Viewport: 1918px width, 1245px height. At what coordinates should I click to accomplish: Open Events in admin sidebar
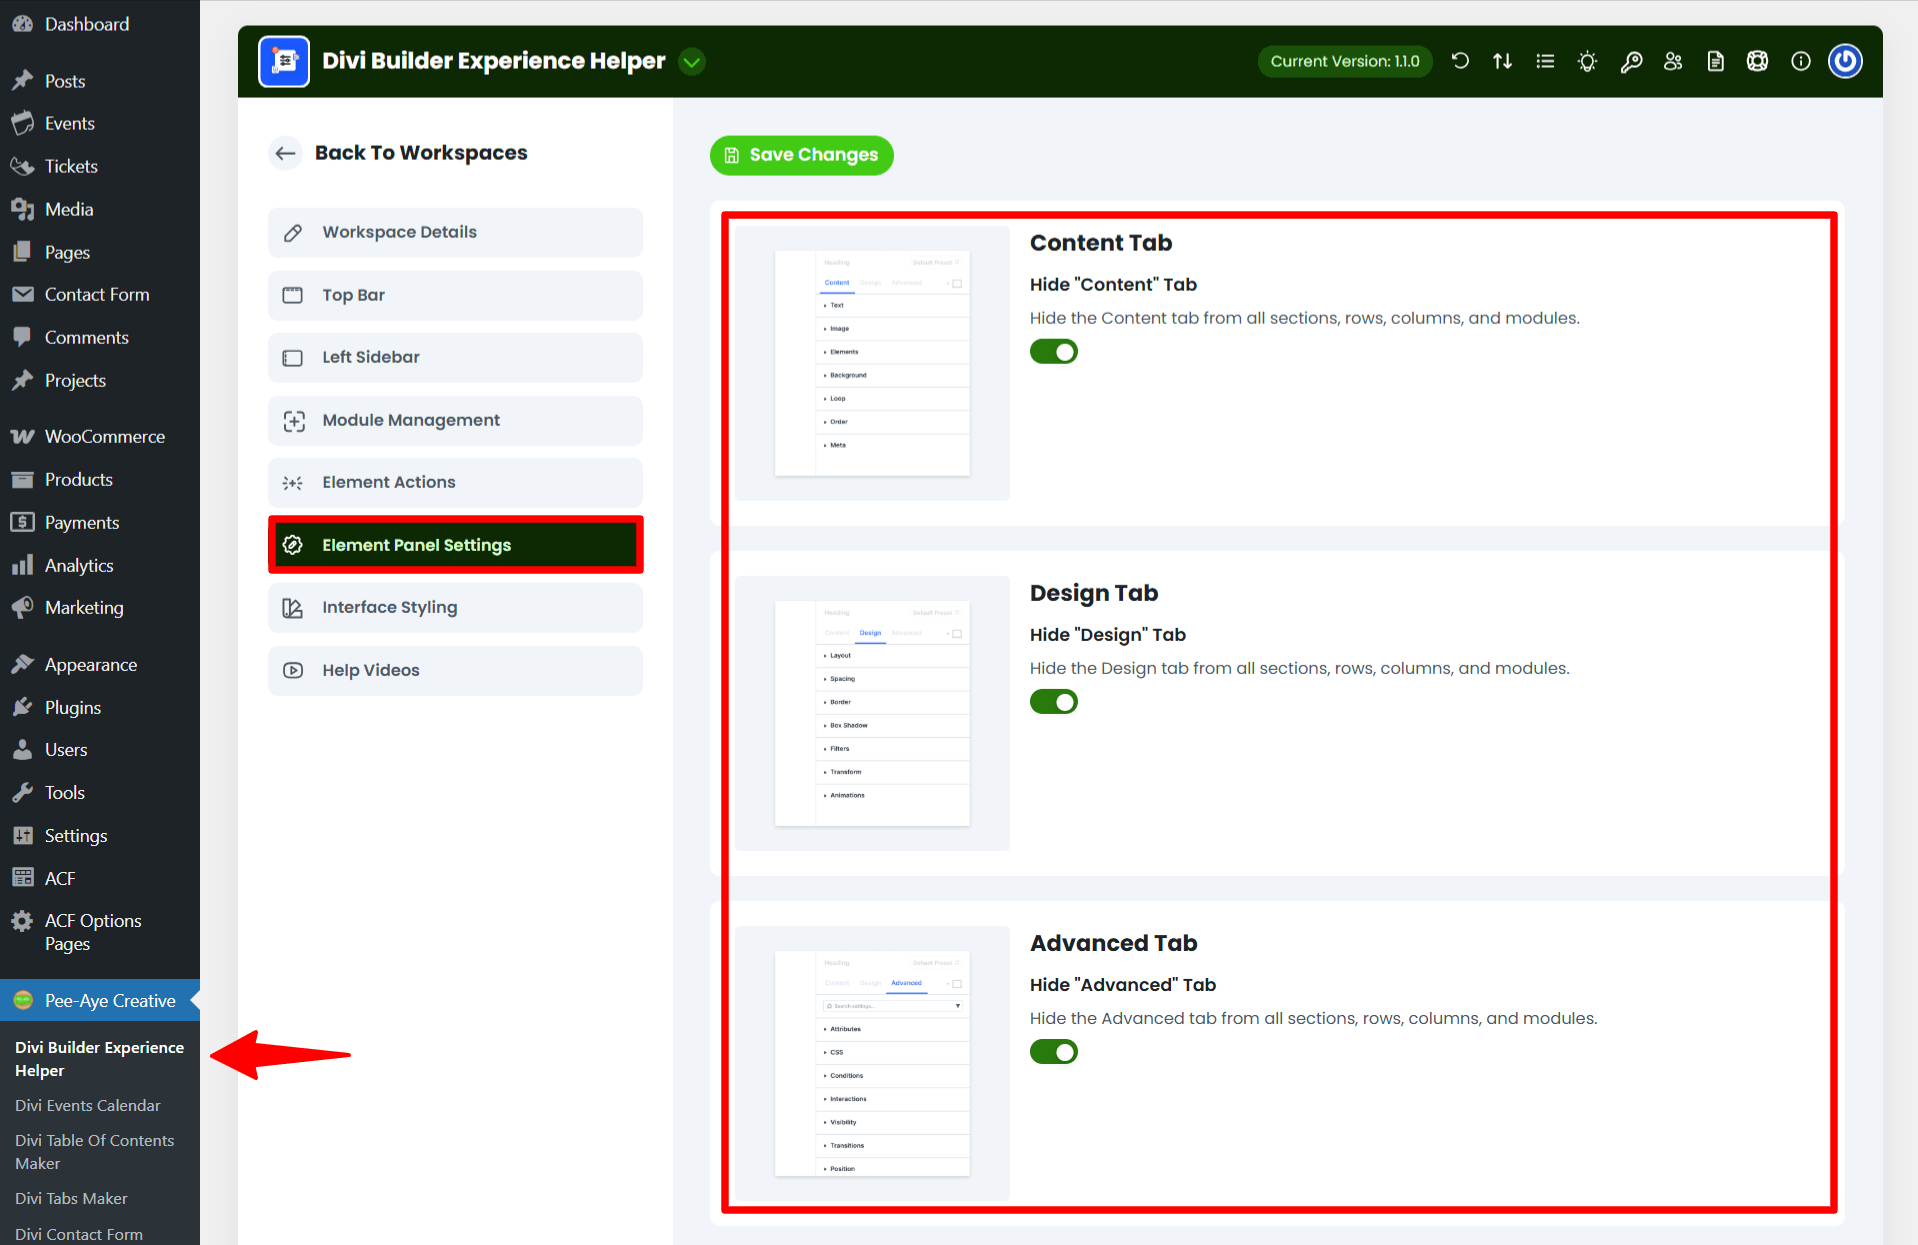coord(100,123)
